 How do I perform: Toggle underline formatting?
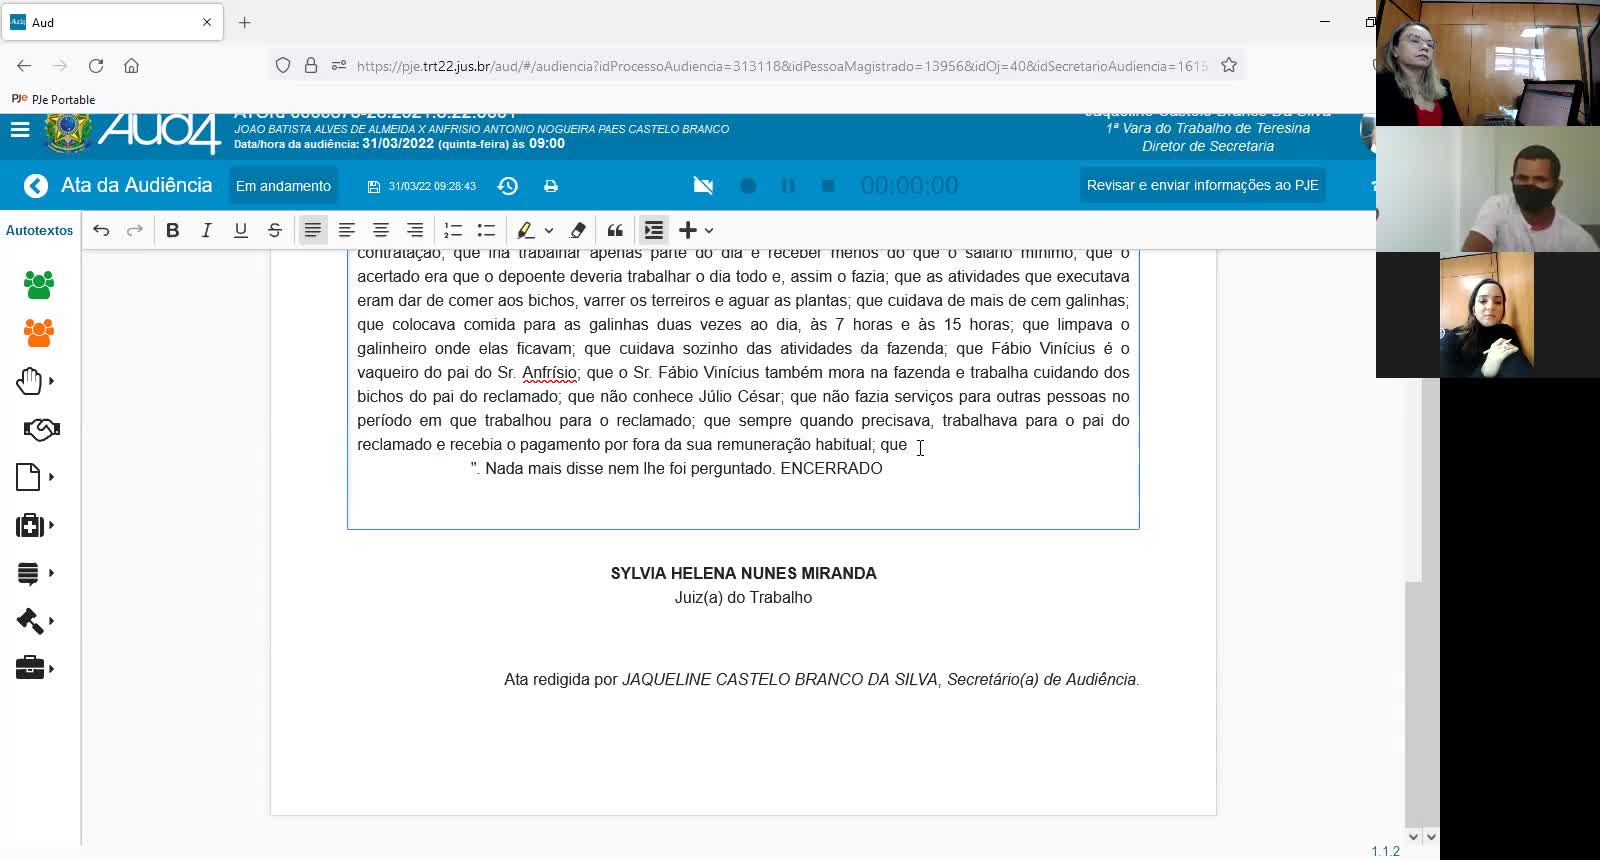click(241, 230)
